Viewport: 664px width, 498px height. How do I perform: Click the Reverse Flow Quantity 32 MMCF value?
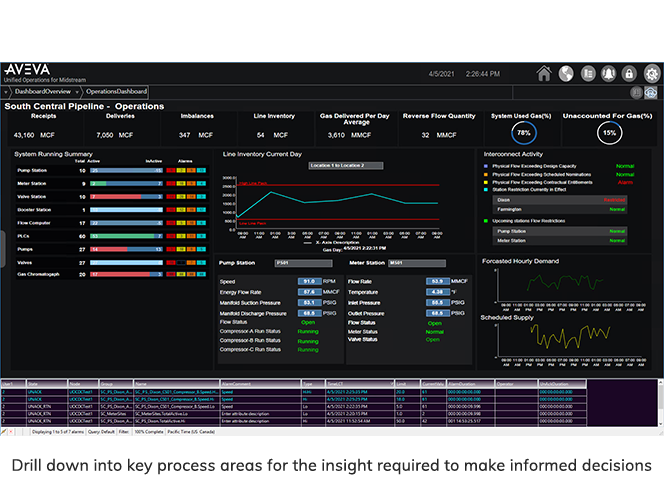pos(439,135)
